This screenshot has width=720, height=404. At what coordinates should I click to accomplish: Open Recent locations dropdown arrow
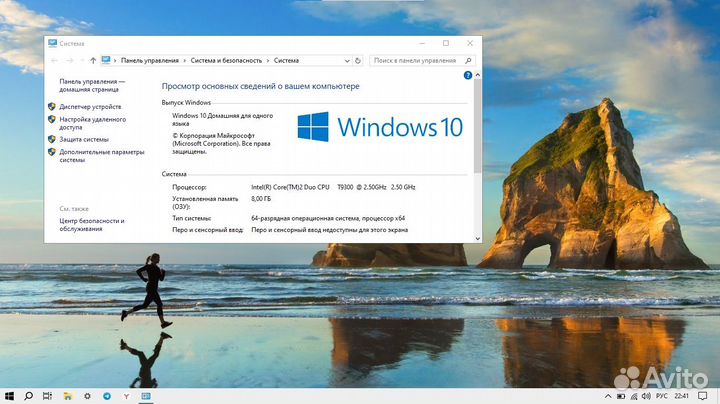click(81, 60)
